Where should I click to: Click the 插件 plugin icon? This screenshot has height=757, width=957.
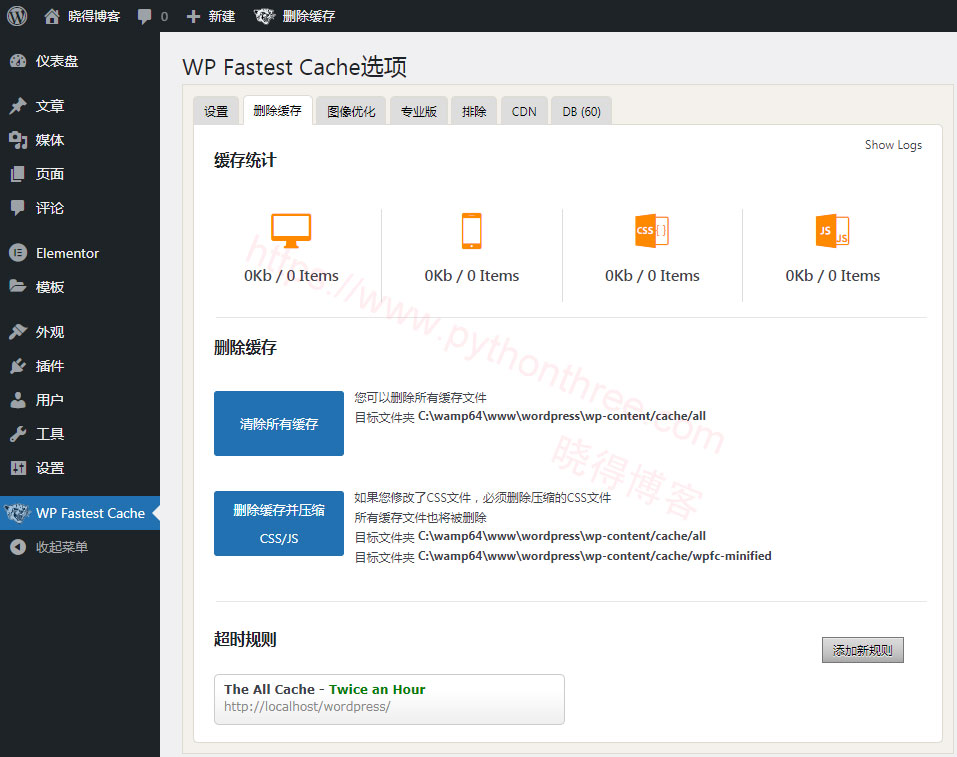coord(18,366)
